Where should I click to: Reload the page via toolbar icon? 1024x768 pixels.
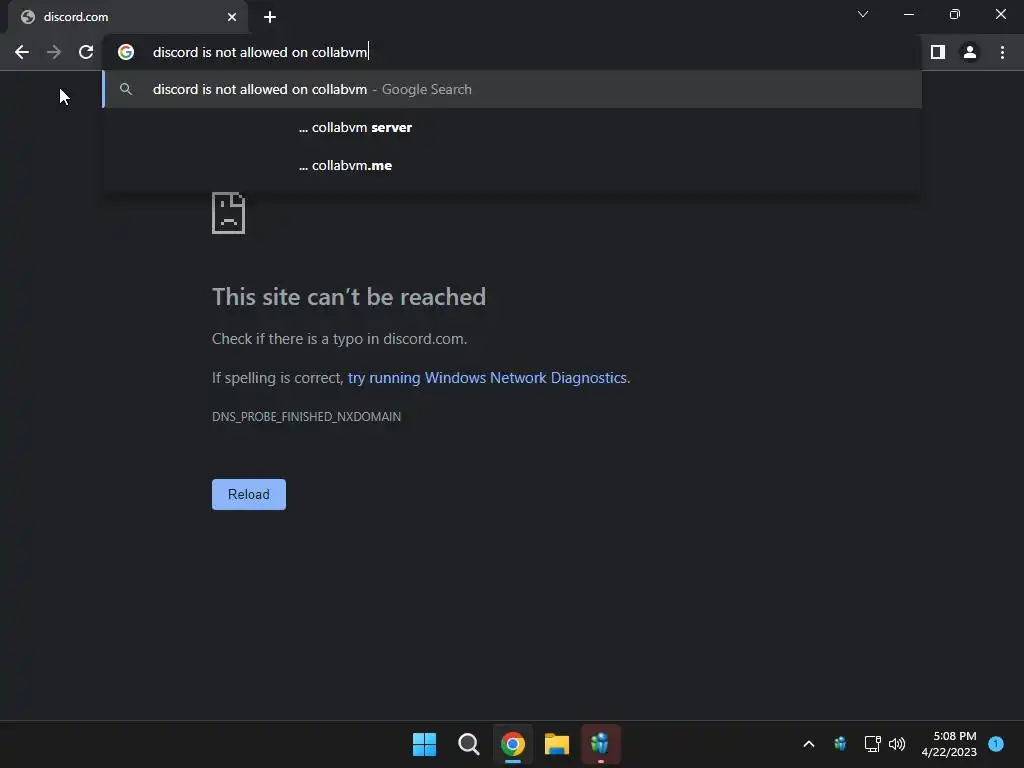point(86,52)
